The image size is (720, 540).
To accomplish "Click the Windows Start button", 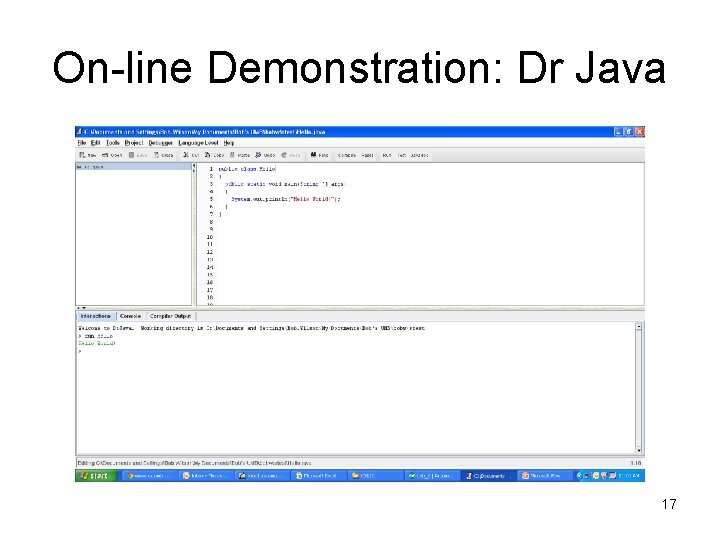I will 95,476.
